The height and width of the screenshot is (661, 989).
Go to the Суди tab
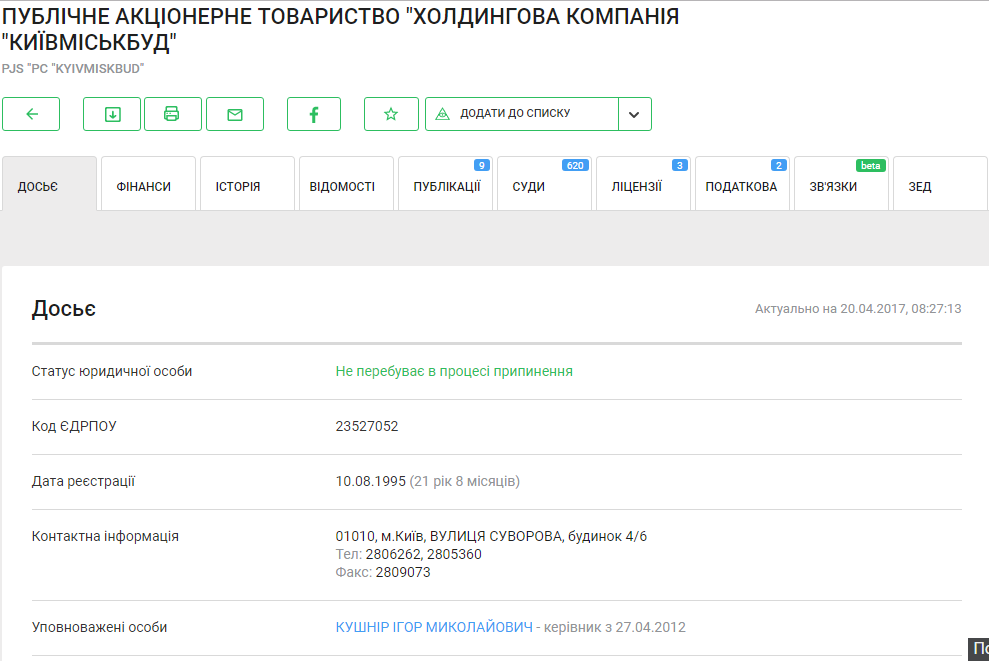coord(543,185)
